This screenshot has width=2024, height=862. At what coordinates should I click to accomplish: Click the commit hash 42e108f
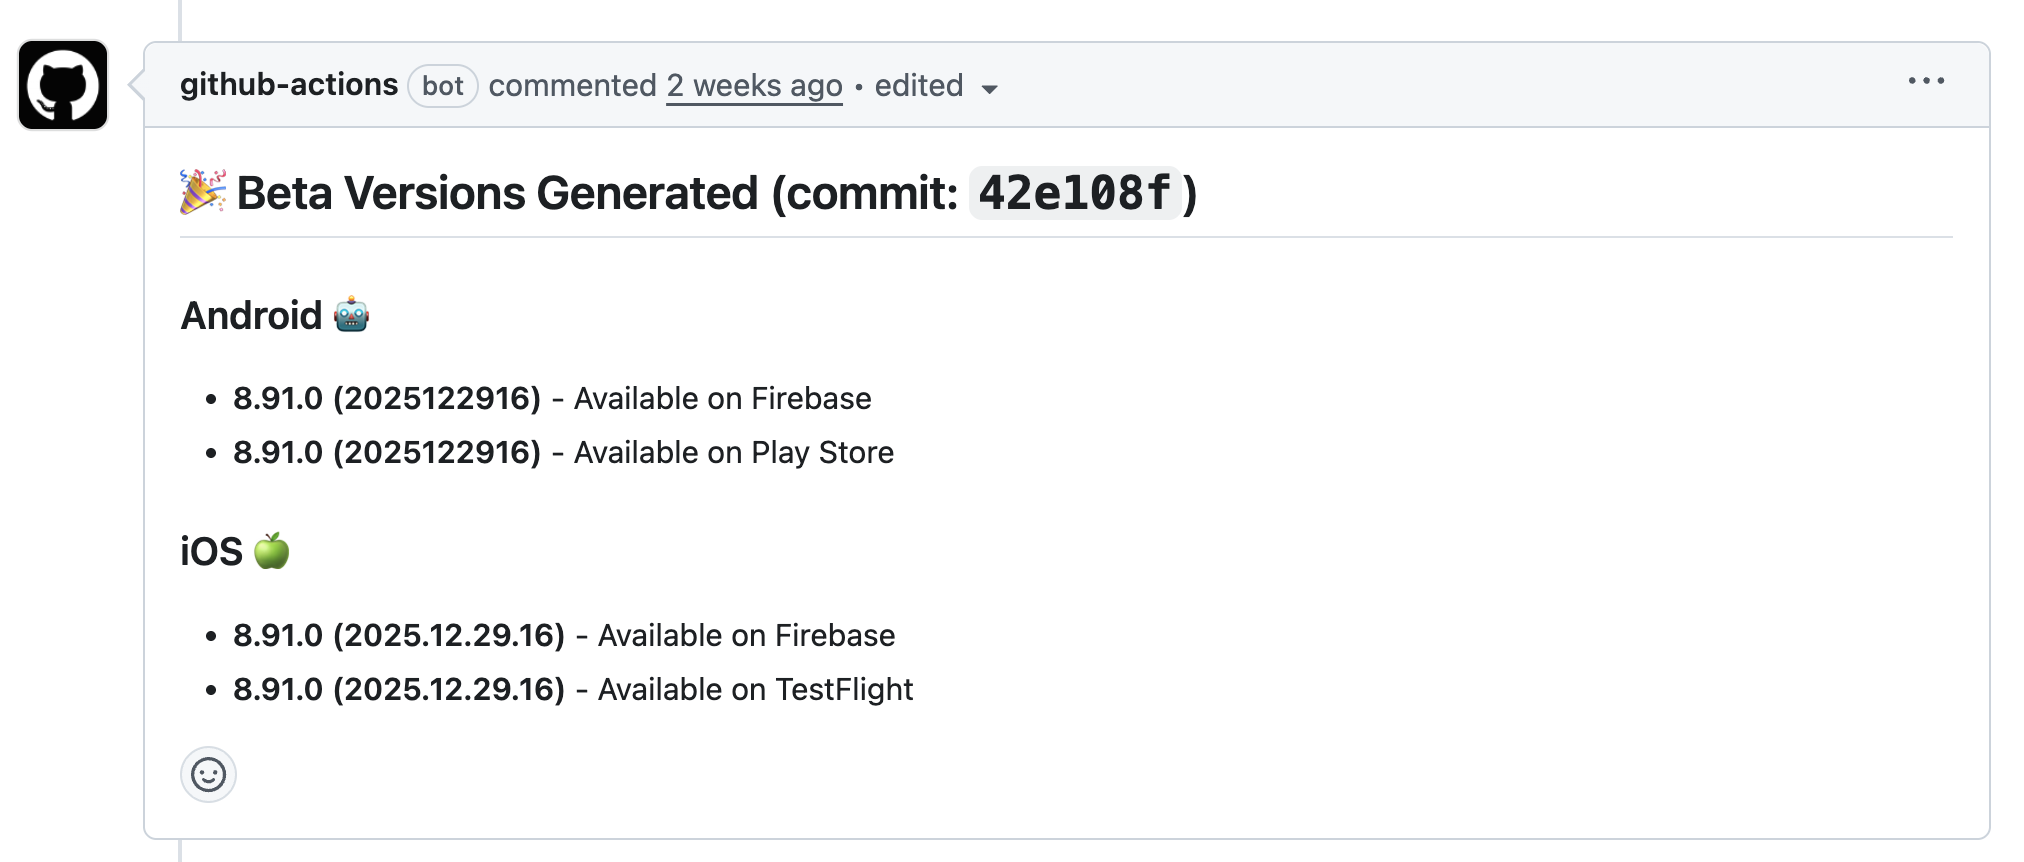[x=1075, y=193]
